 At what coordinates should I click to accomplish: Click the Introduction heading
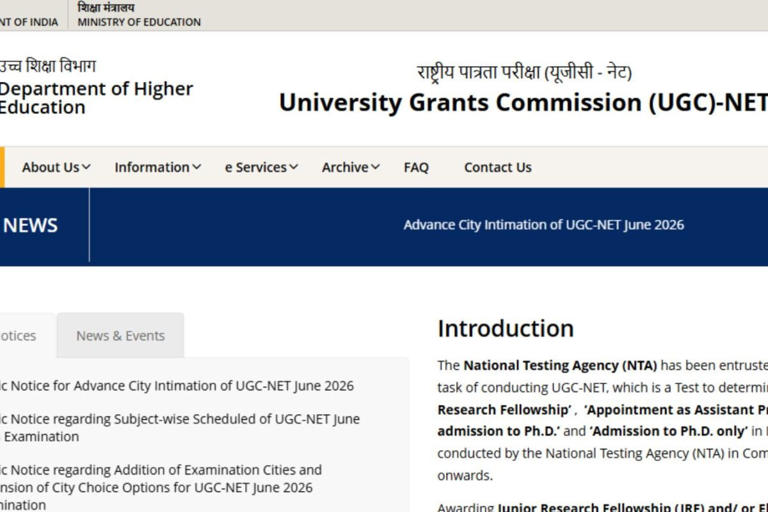(505, 329)
